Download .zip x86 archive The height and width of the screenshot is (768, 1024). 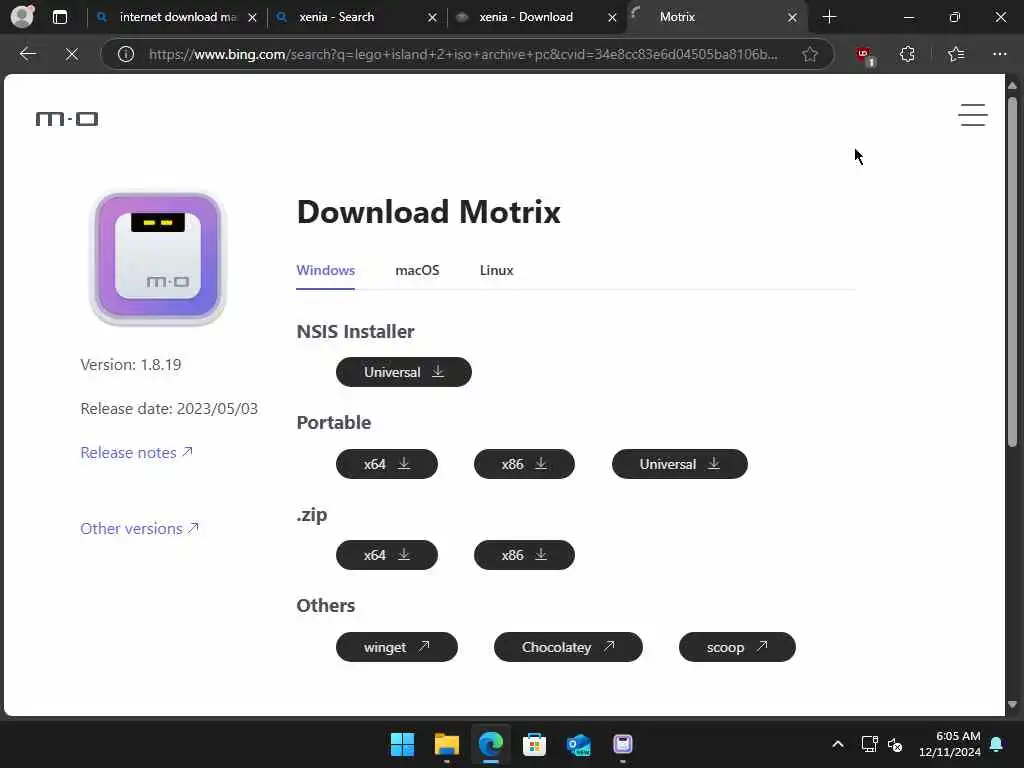524,555
